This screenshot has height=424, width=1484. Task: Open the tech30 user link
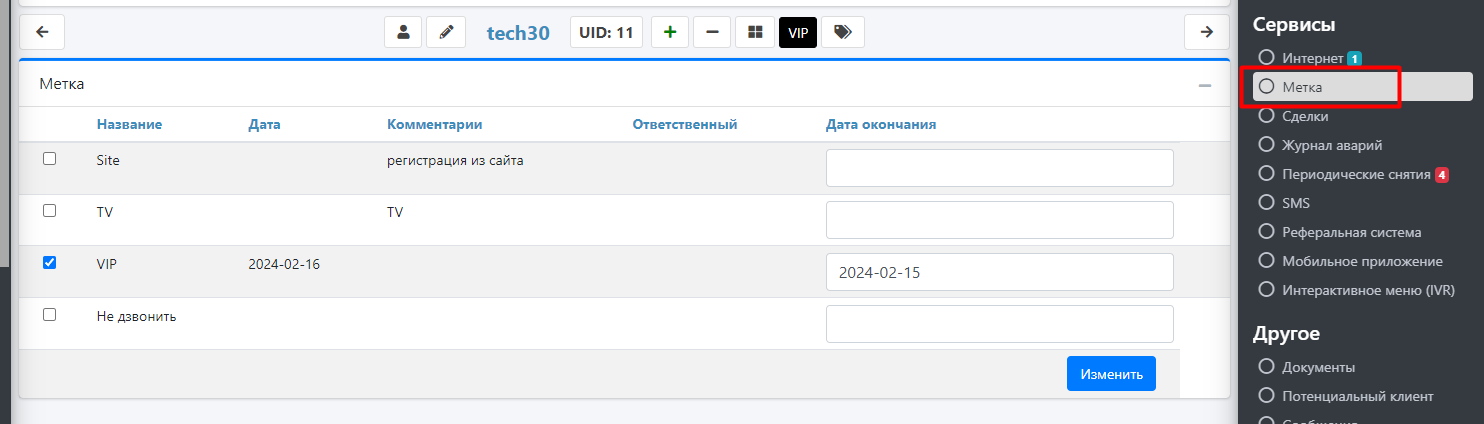tap(518, 32)
